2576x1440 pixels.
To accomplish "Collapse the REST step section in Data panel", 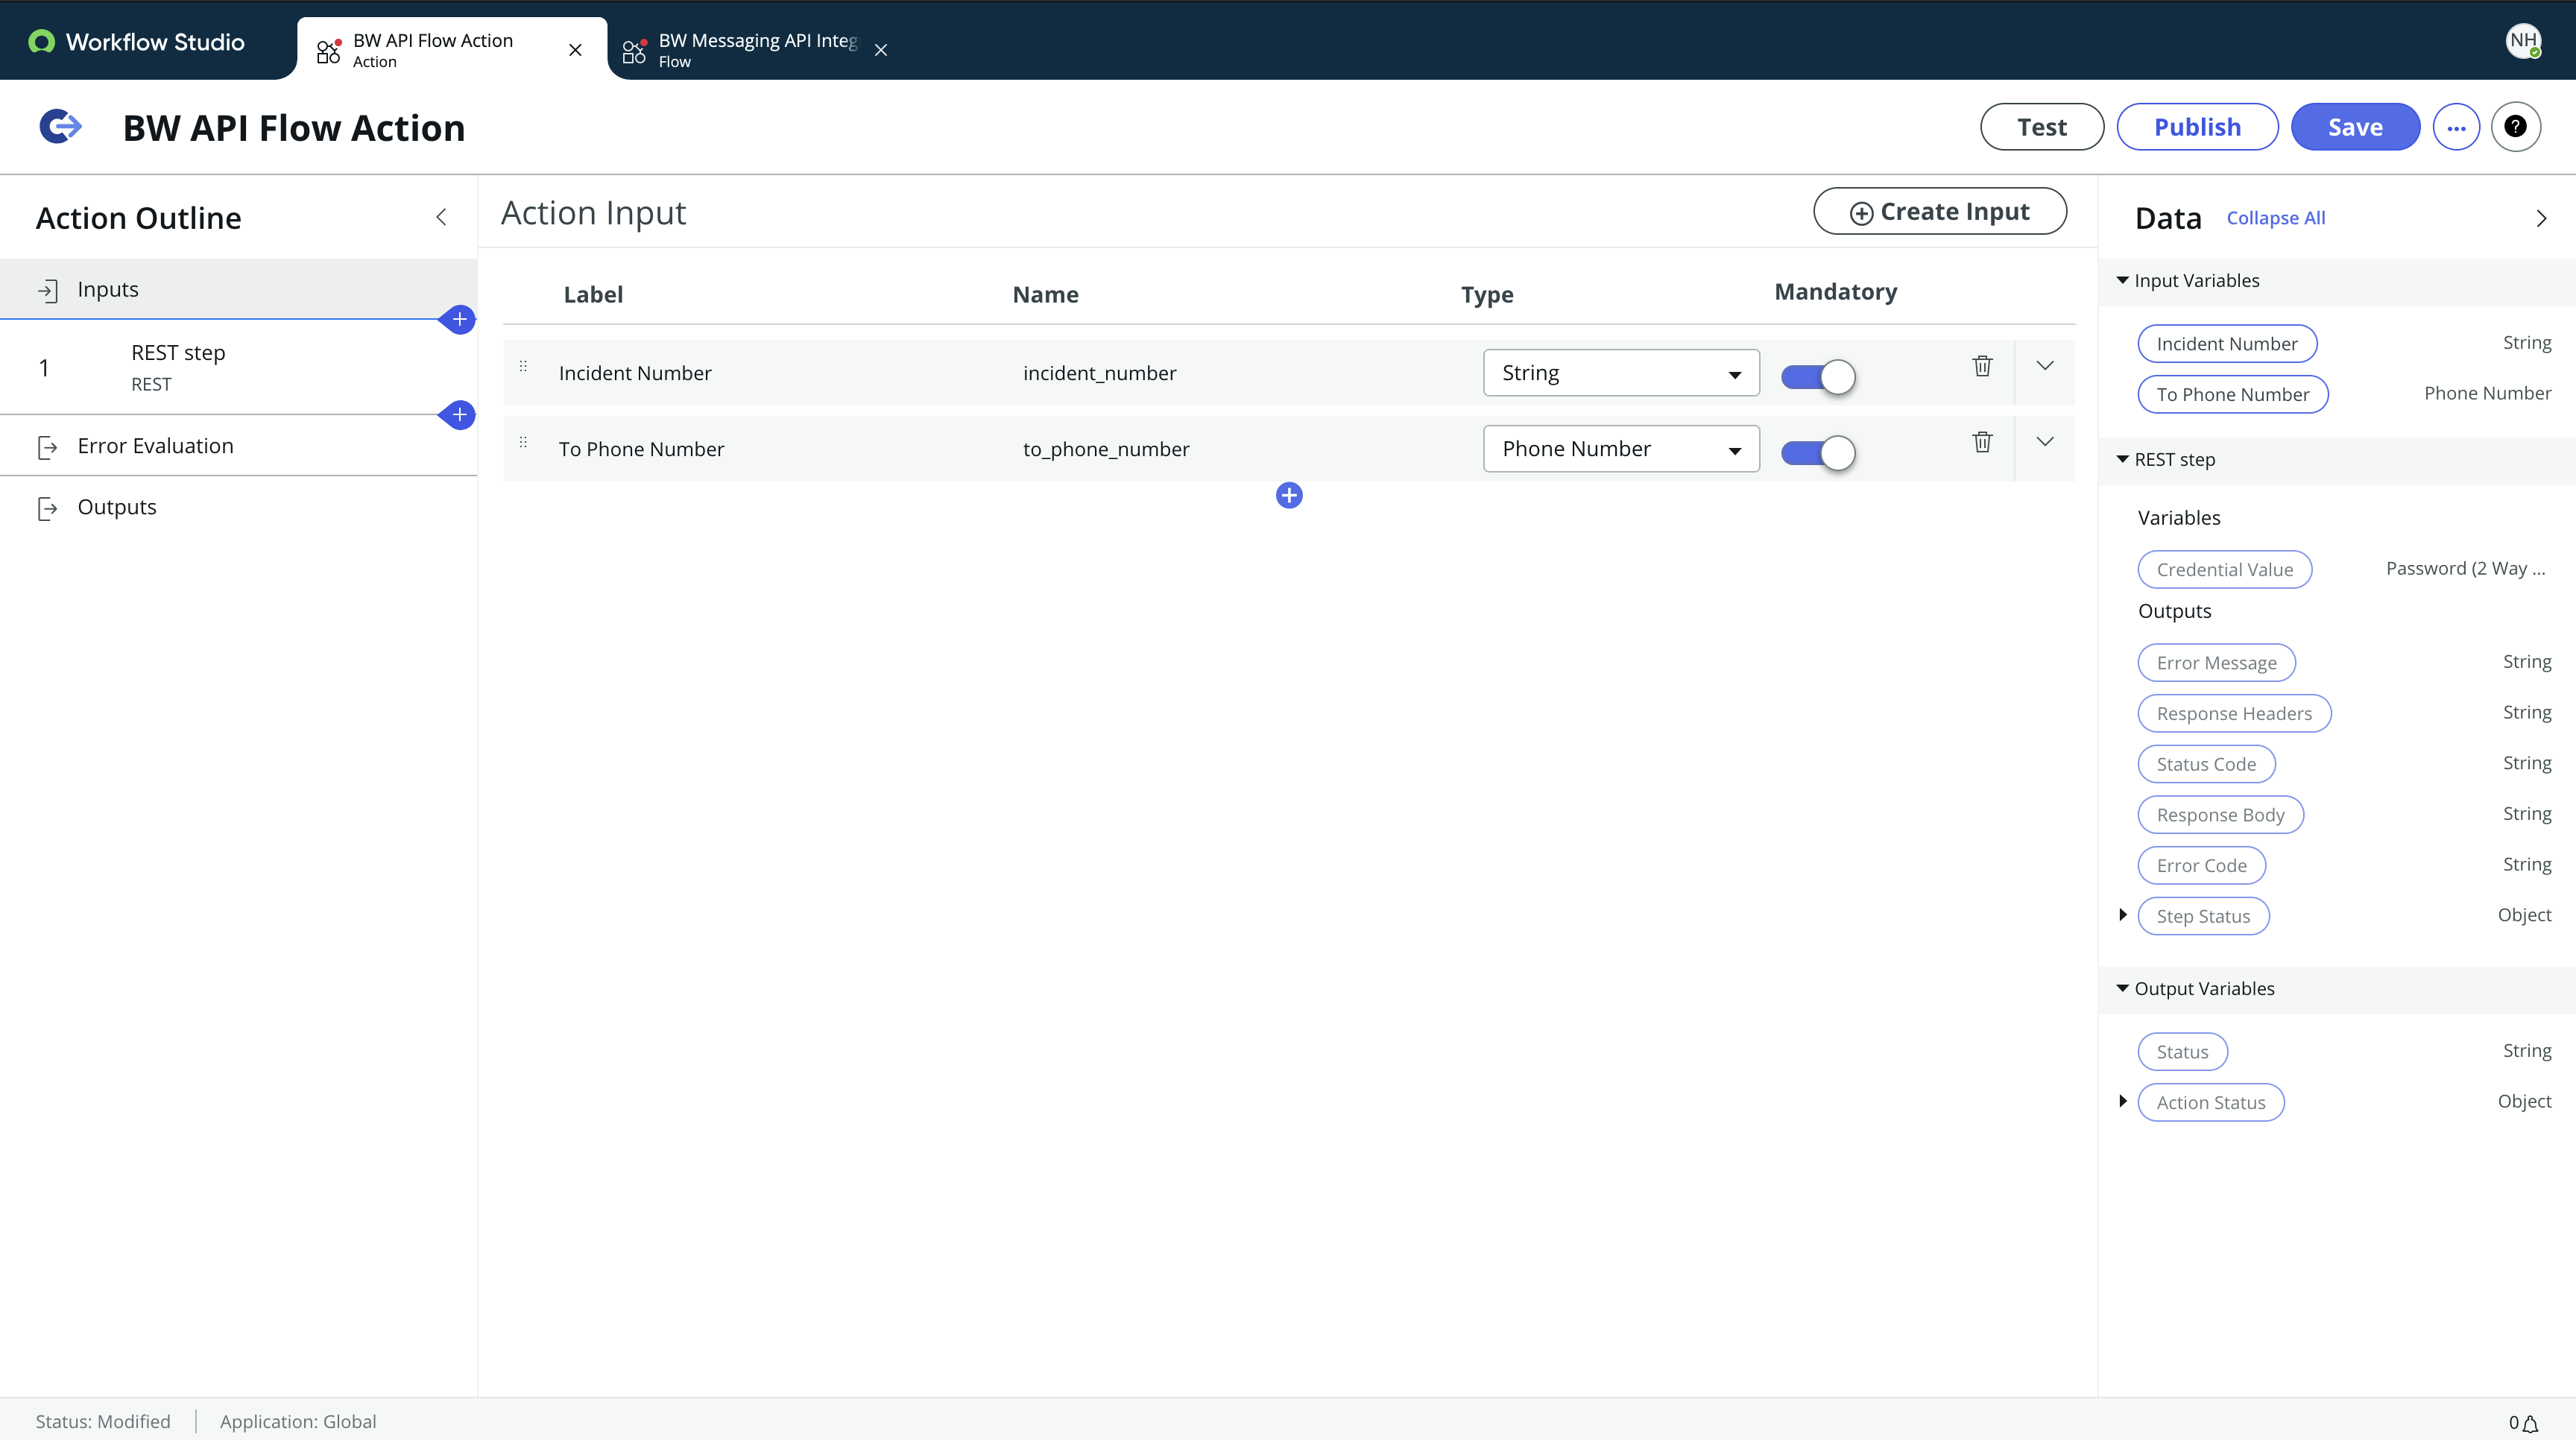I will point(2122,460).
